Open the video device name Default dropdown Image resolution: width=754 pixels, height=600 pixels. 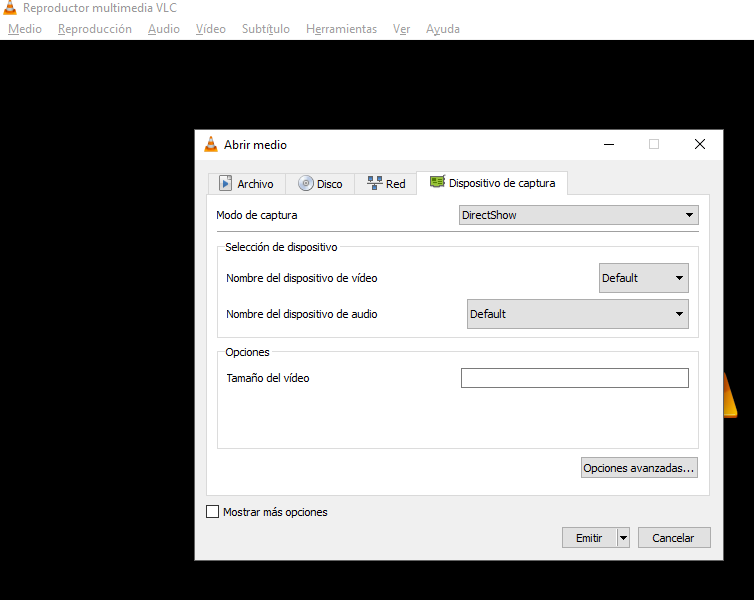[x=643, y=278]
